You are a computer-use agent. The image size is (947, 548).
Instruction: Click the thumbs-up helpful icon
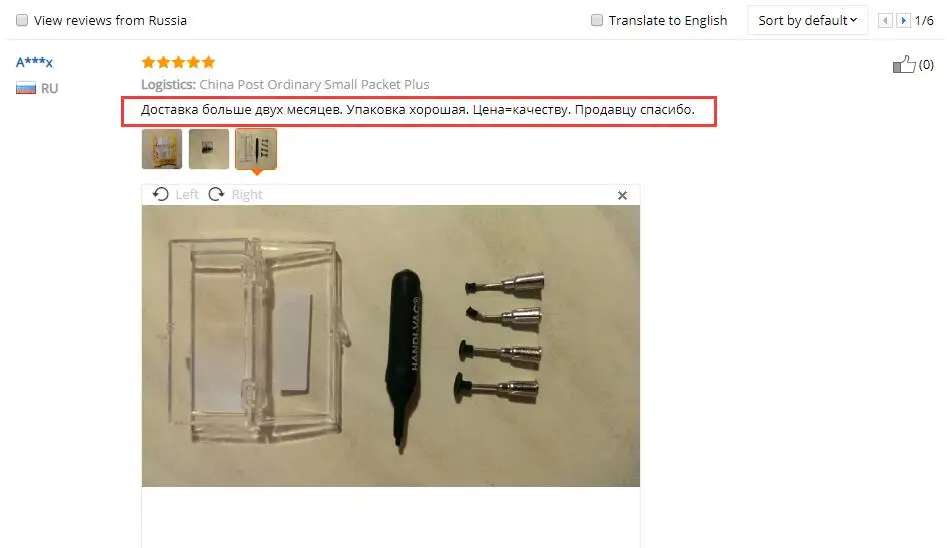(x=904, y=64)
